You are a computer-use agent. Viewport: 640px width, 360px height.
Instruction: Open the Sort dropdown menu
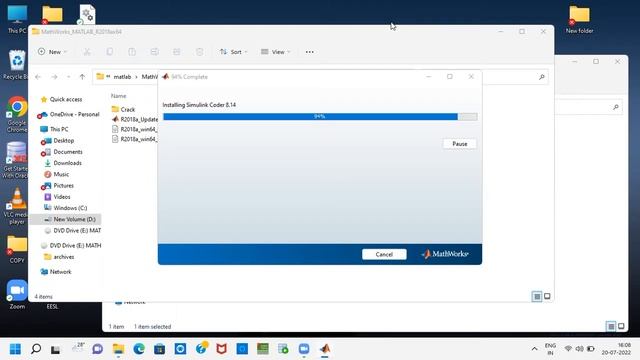233,52
